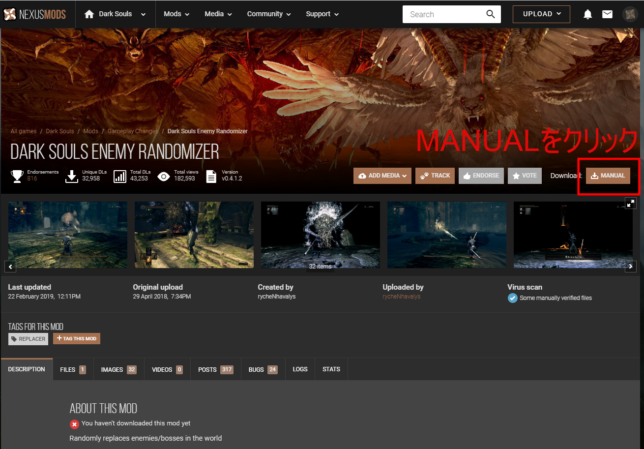Screen dimensions: 644x449
Task: Click the Replacer tag
Action: (x=28, y=339)
